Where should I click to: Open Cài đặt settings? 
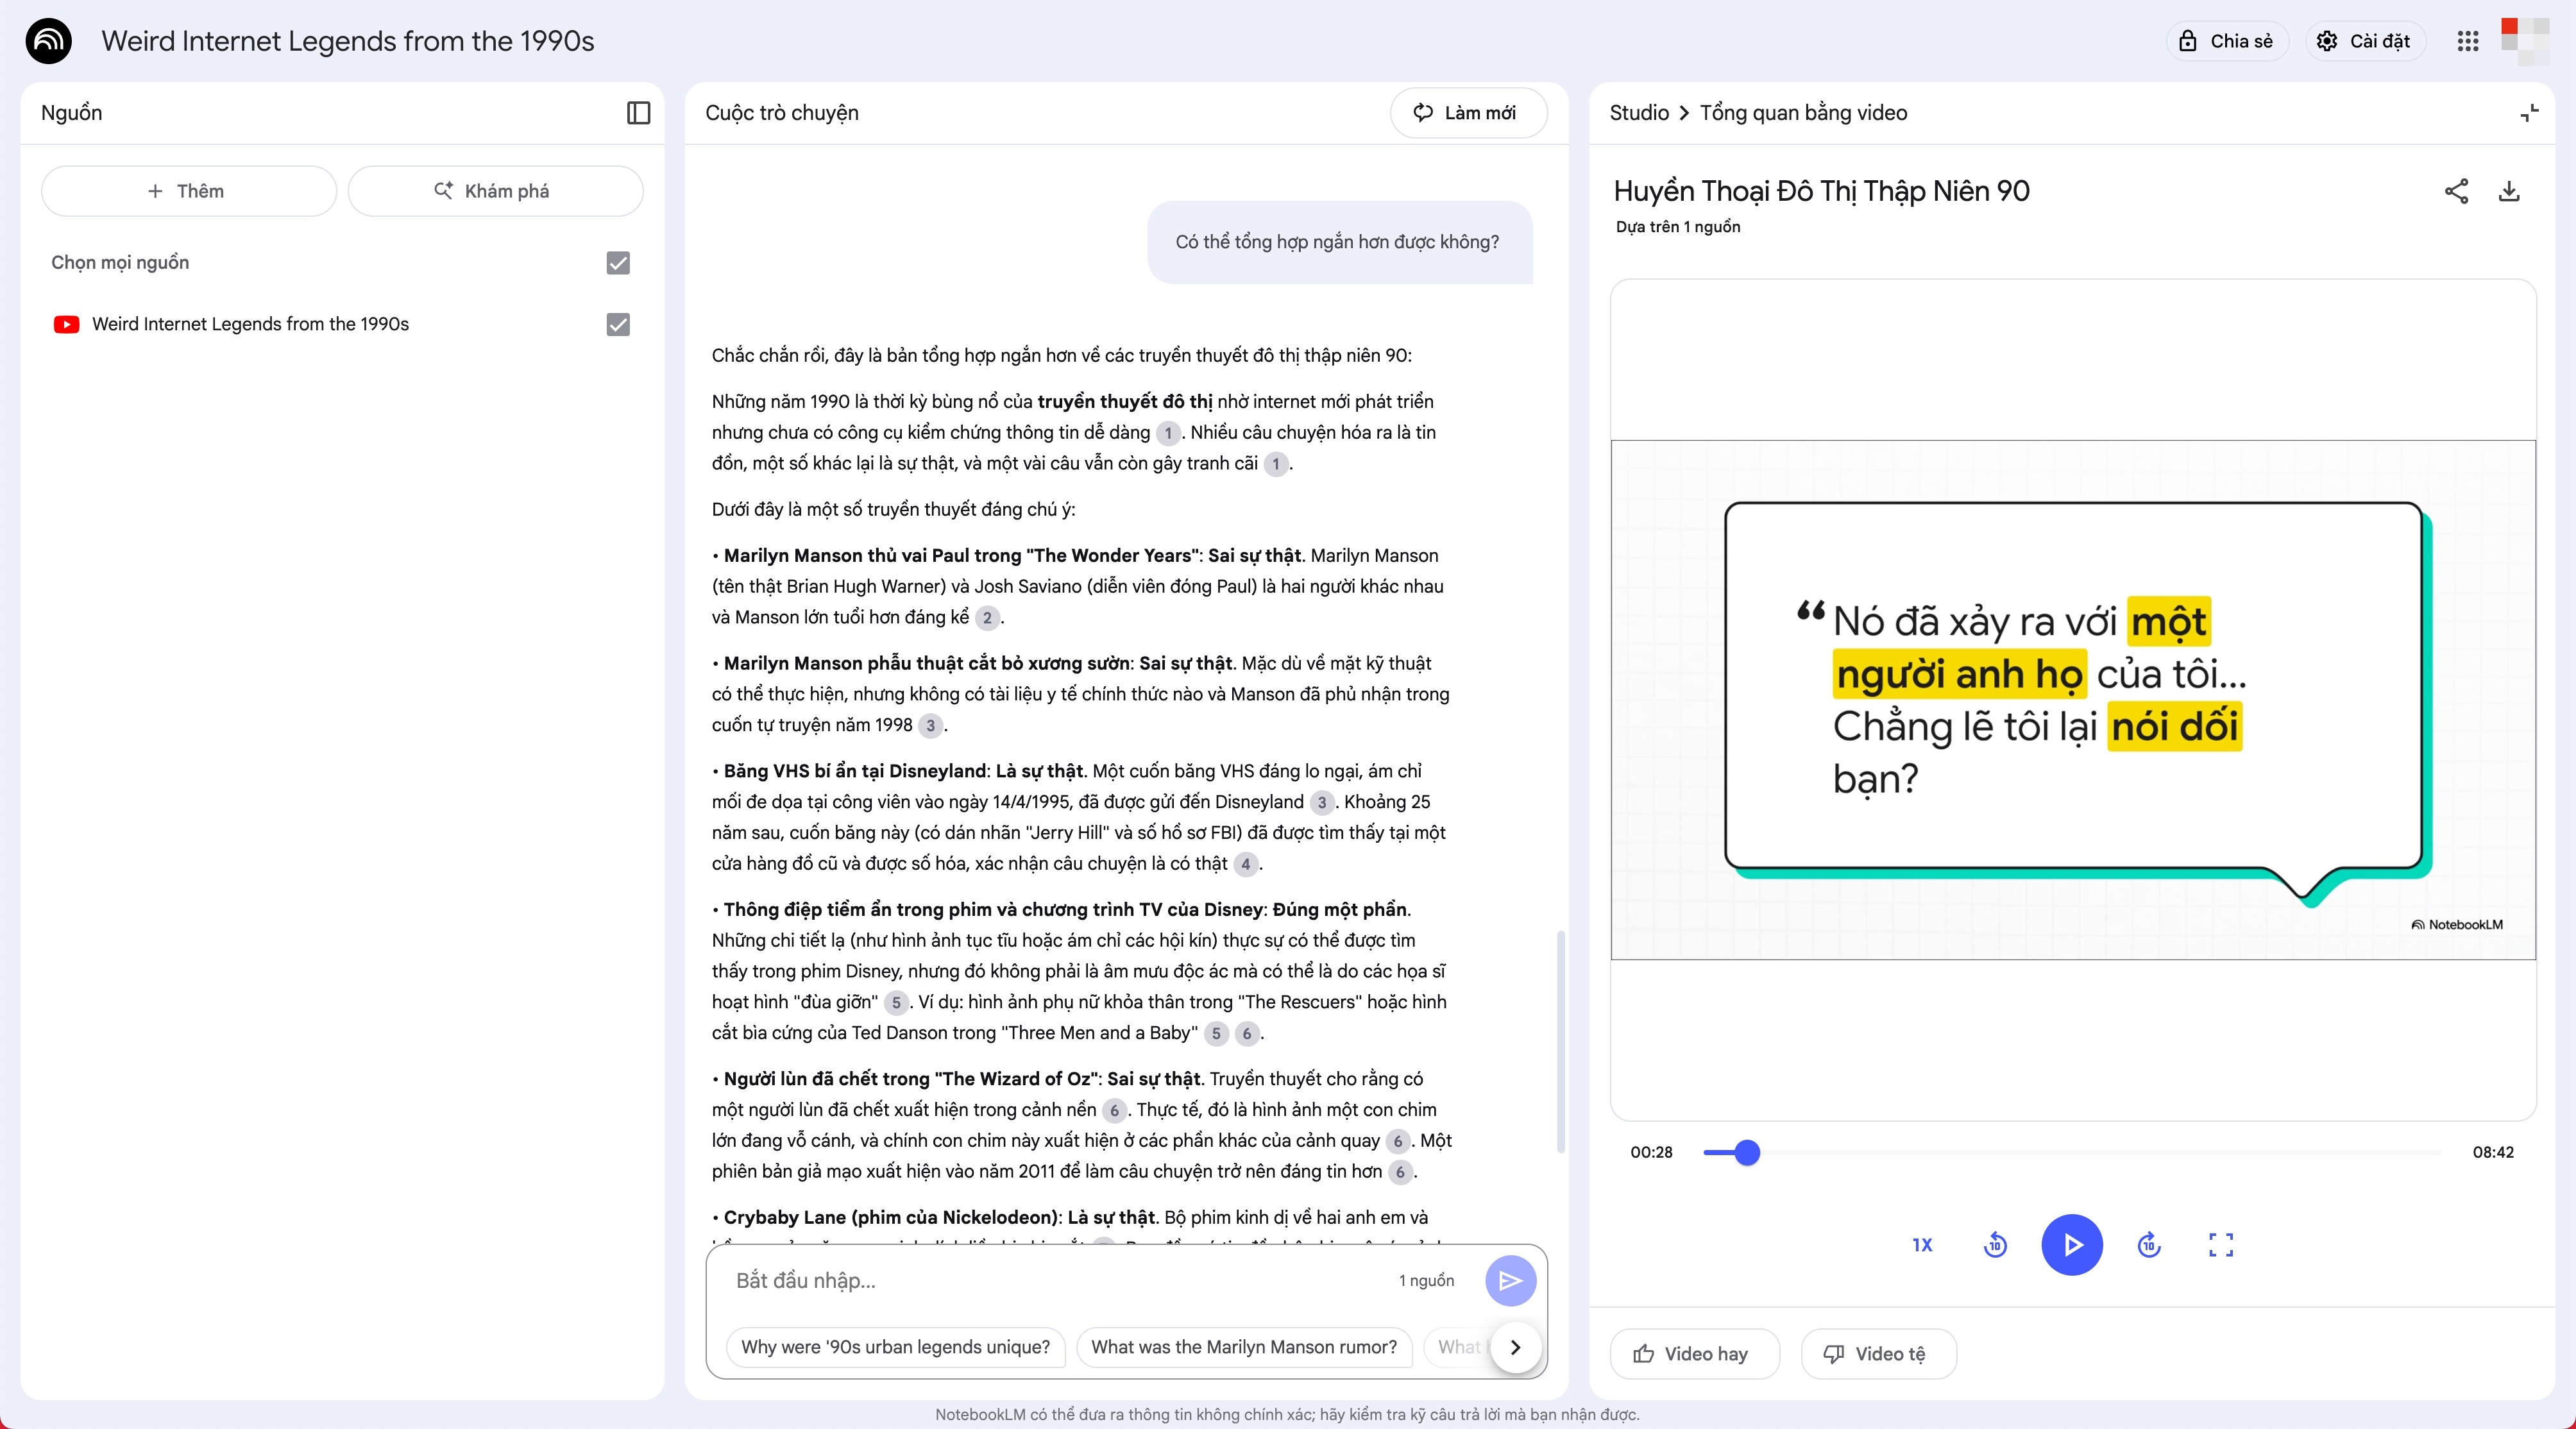[2364, 41]
